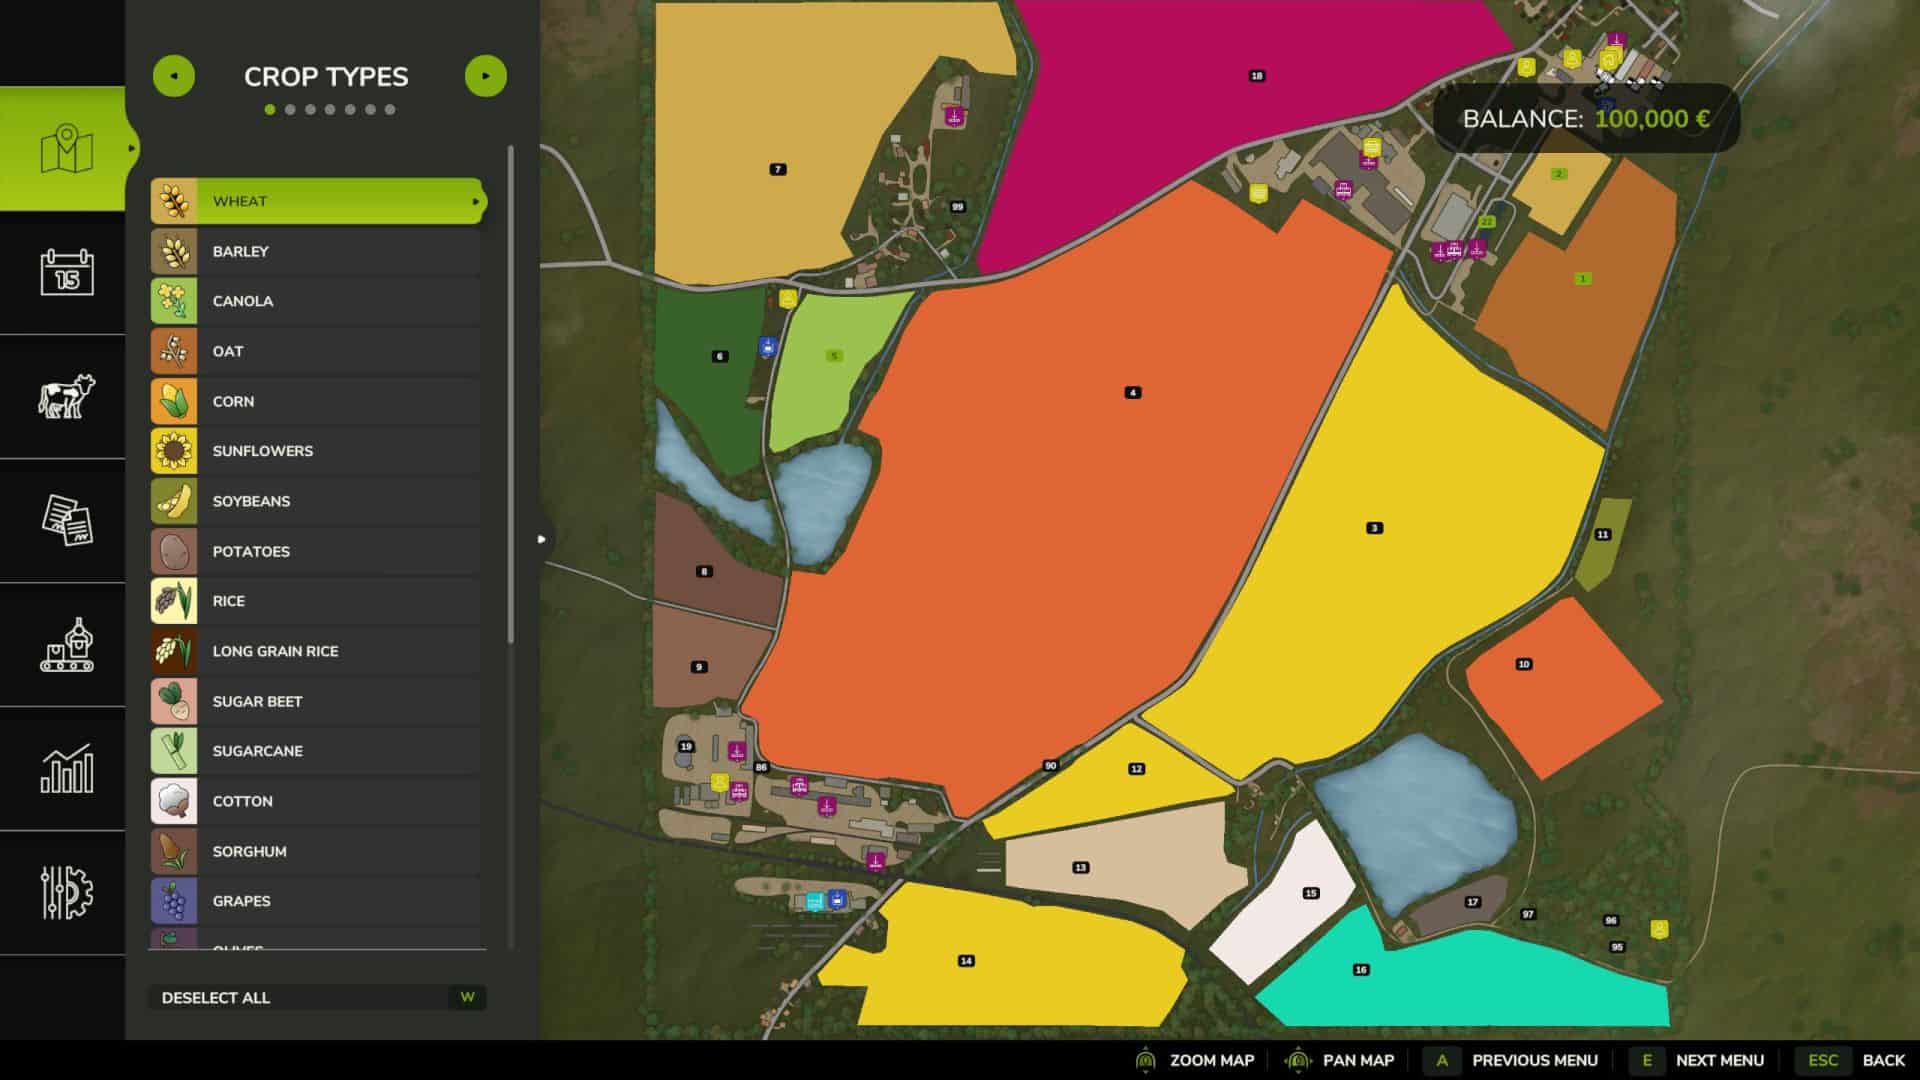Toggle Potatoes crop type filter
Screen dimensions: 1920x1080
(x=318, y=551)
